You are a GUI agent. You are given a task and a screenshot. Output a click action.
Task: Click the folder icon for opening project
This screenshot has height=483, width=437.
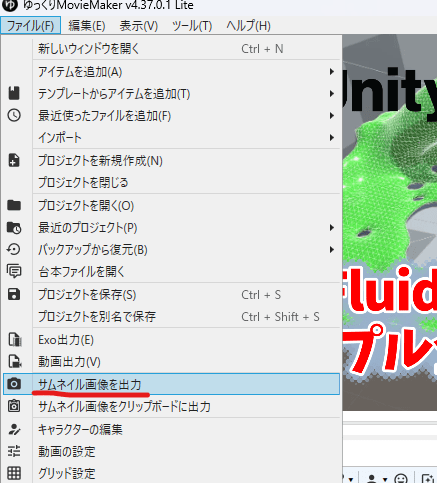[14, 205]
